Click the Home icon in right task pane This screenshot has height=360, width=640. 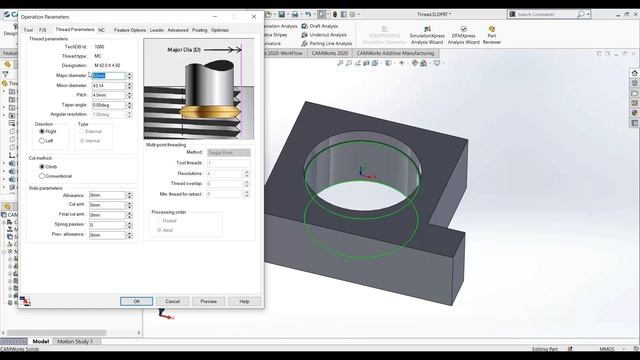click(x=634, y=73)
